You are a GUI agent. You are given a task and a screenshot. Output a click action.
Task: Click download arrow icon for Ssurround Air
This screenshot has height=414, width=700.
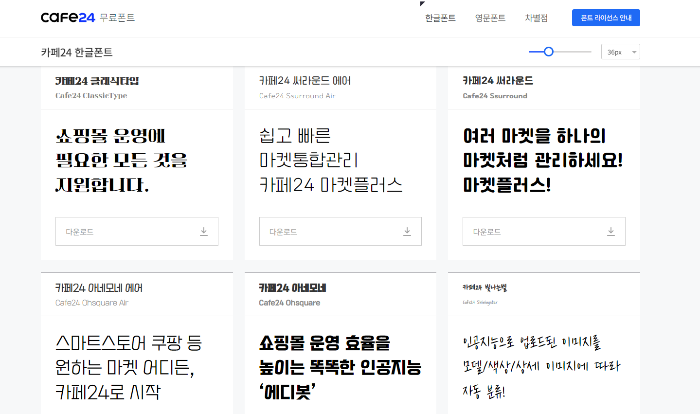tap(407, 231)
